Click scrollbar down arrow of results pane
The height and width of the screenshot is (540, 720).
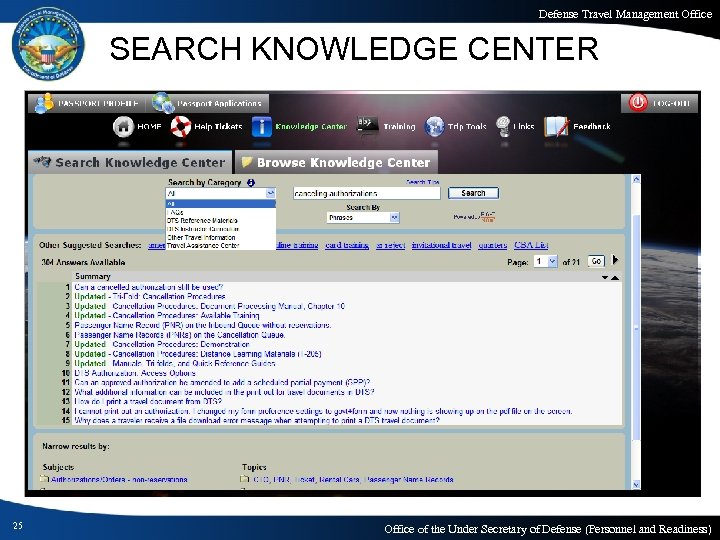pos(636,484)
